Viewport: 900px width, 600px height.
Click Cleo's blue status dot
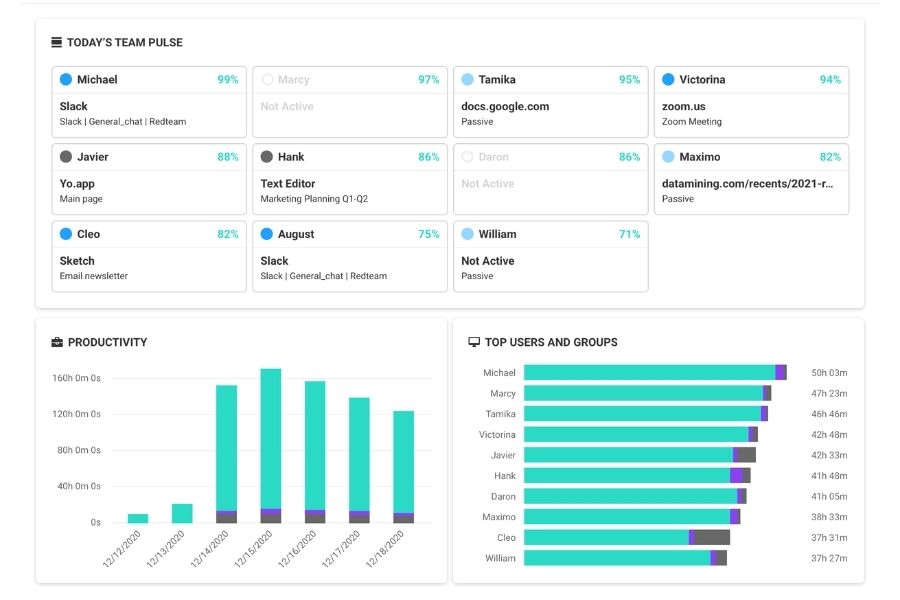point(66,234)
